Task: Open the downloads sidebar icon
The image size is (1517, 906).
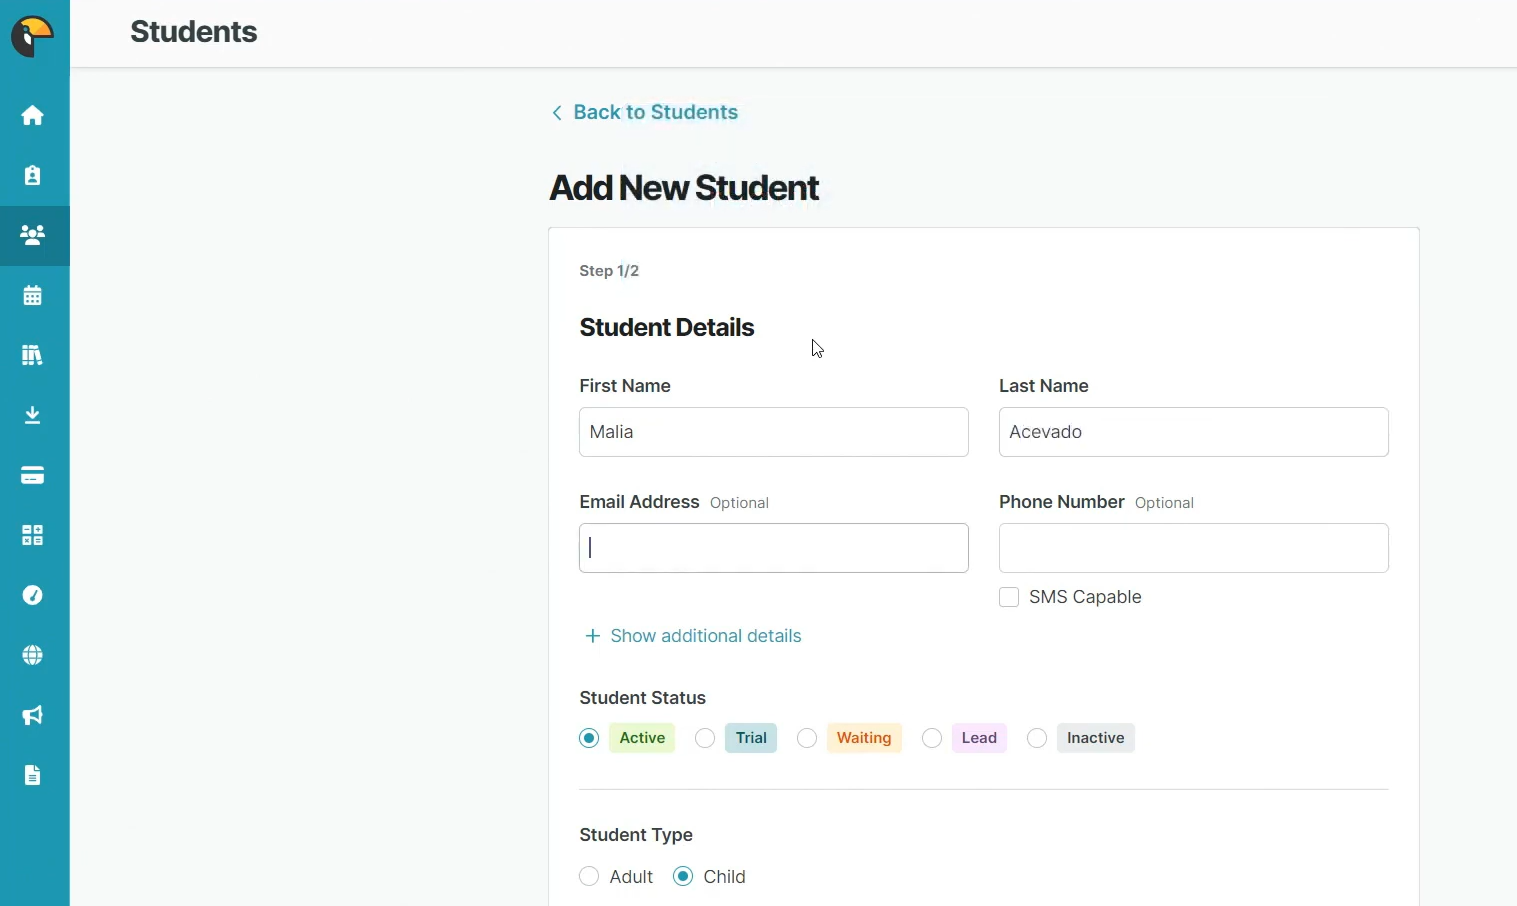Action: point(33,416)
